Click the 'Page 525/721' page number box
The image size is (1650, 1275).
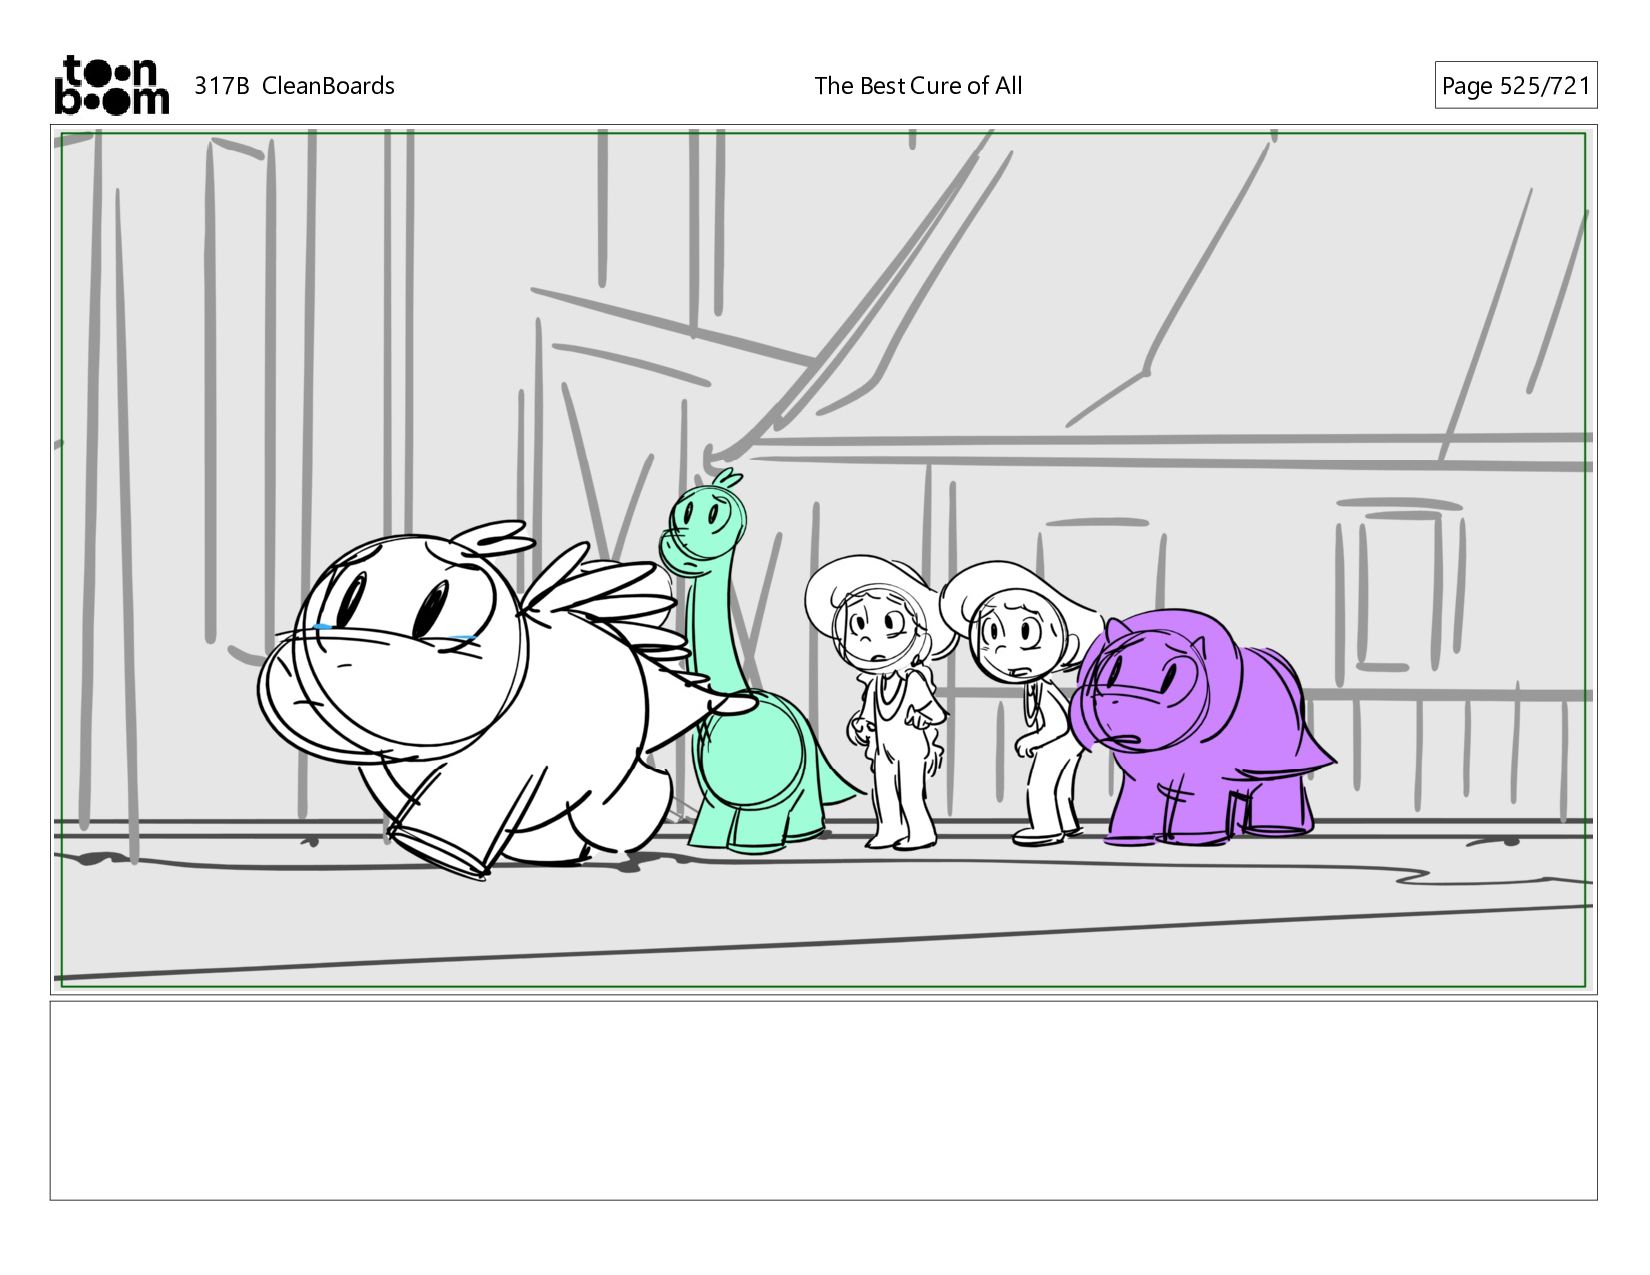pyautogui.click(x=1516, y=85)
